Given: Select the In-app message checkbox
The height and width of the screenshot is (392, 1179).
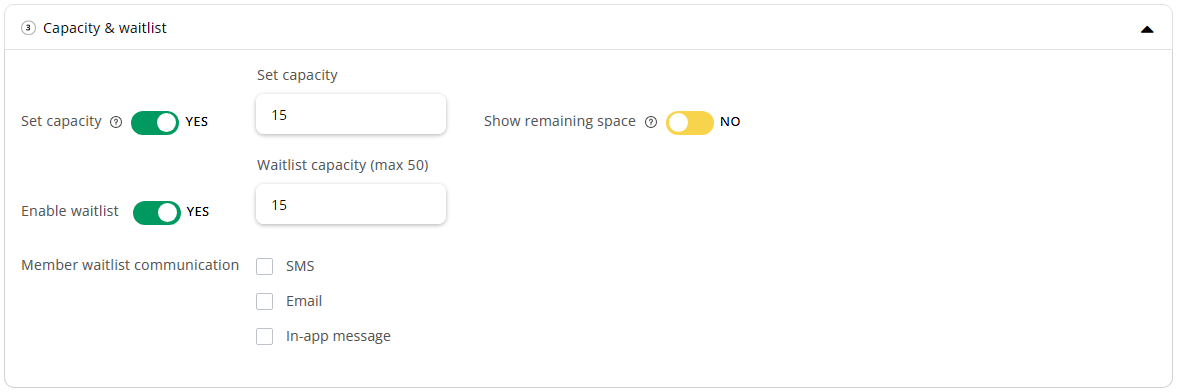Looking at the screenshot, I should coord(265,336).
